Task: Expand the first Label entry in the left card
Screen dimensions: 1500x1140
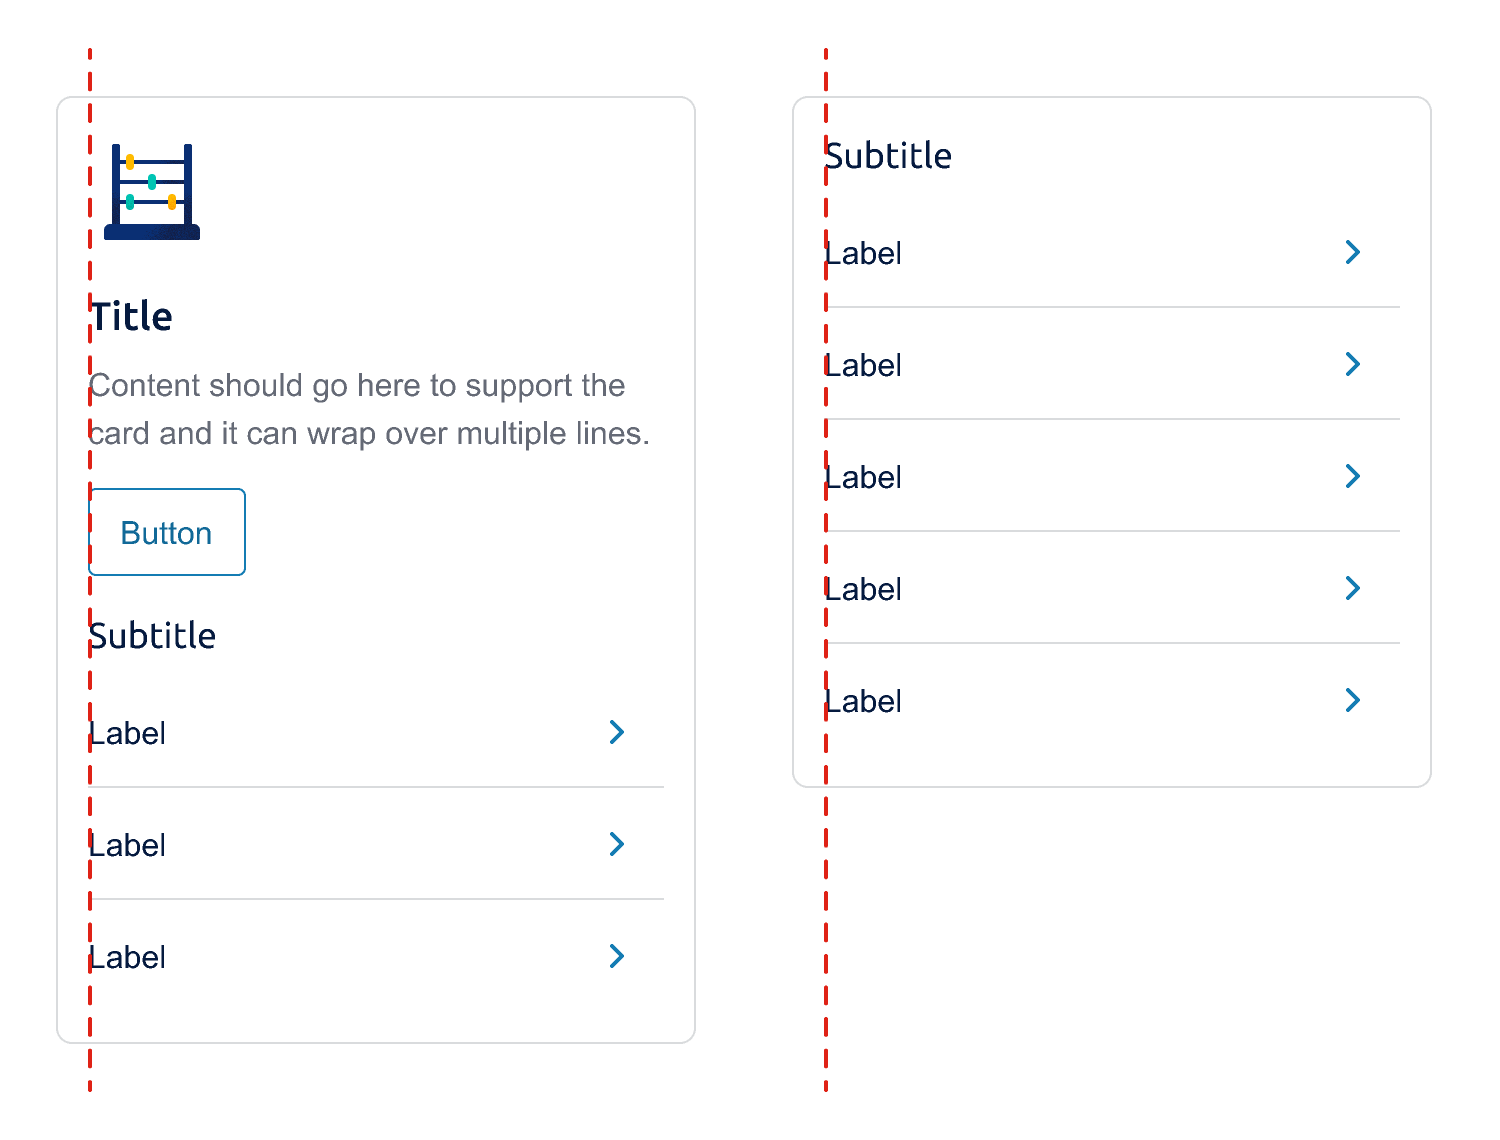Action: (x=127, y=732)
